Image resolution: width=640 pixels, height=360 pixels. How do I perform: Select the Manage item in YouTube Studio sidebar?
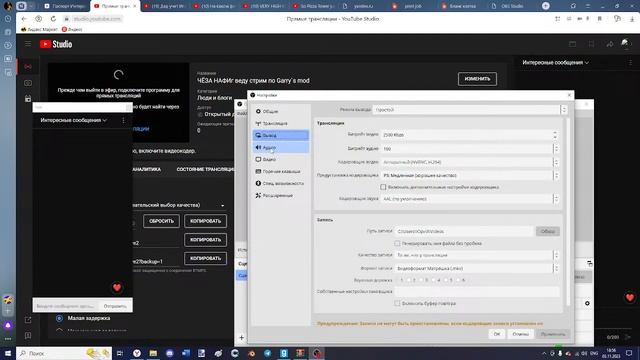pyautogui.click(x=28, y=98)
